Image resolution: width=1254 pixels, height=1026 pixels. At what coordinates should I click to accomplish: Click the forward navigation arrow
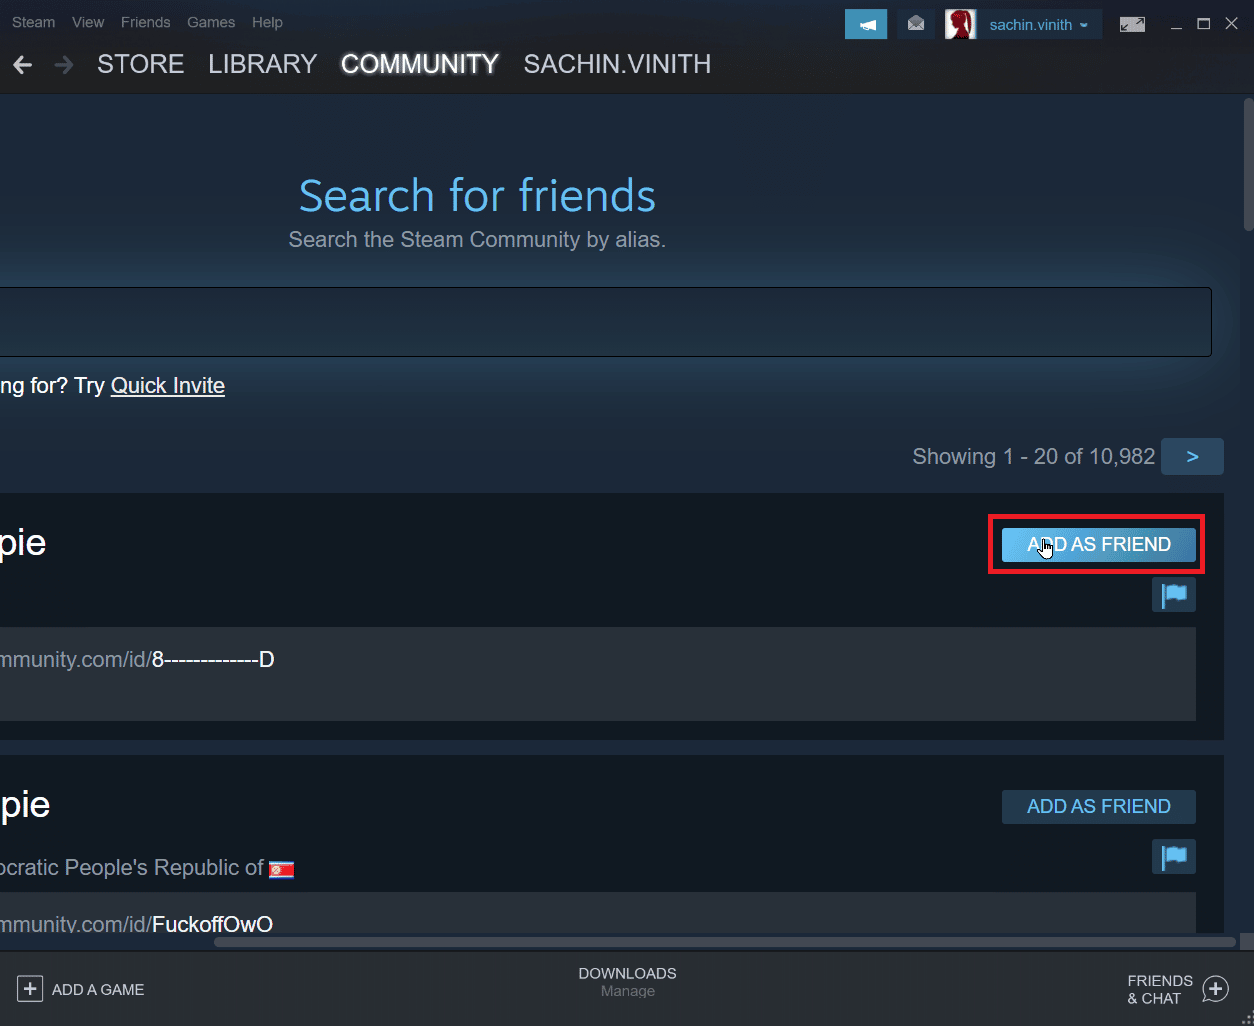pyautogui.click(x=64, y=65)
